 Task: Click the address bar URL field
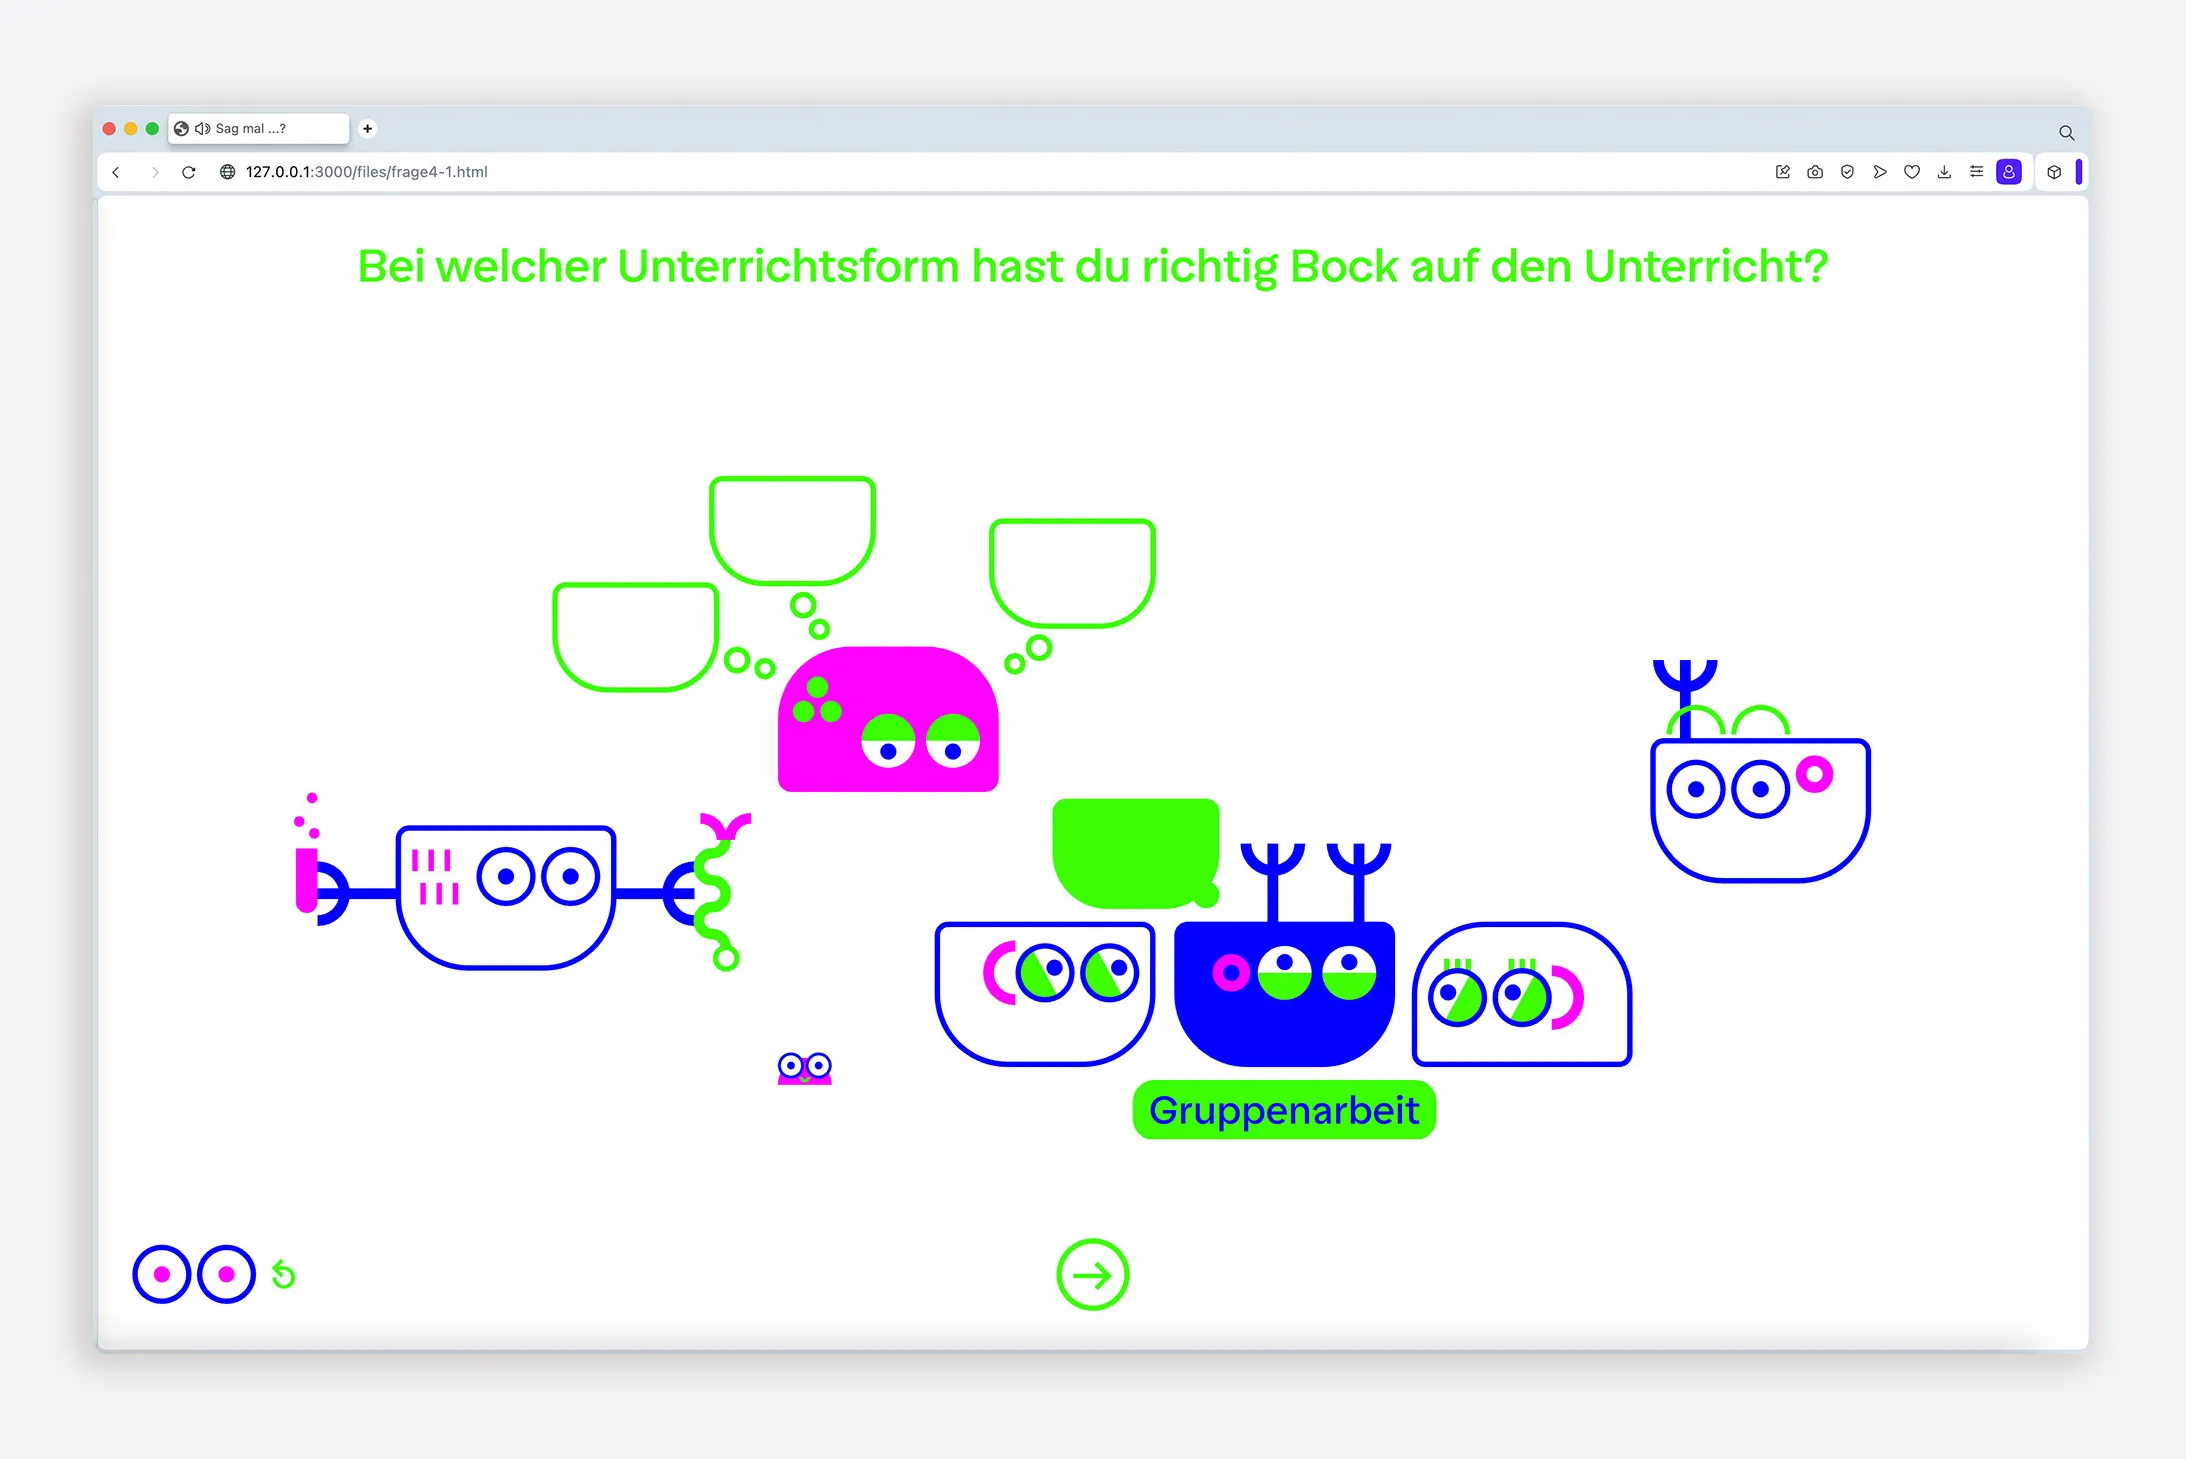(x=367, y=172)
